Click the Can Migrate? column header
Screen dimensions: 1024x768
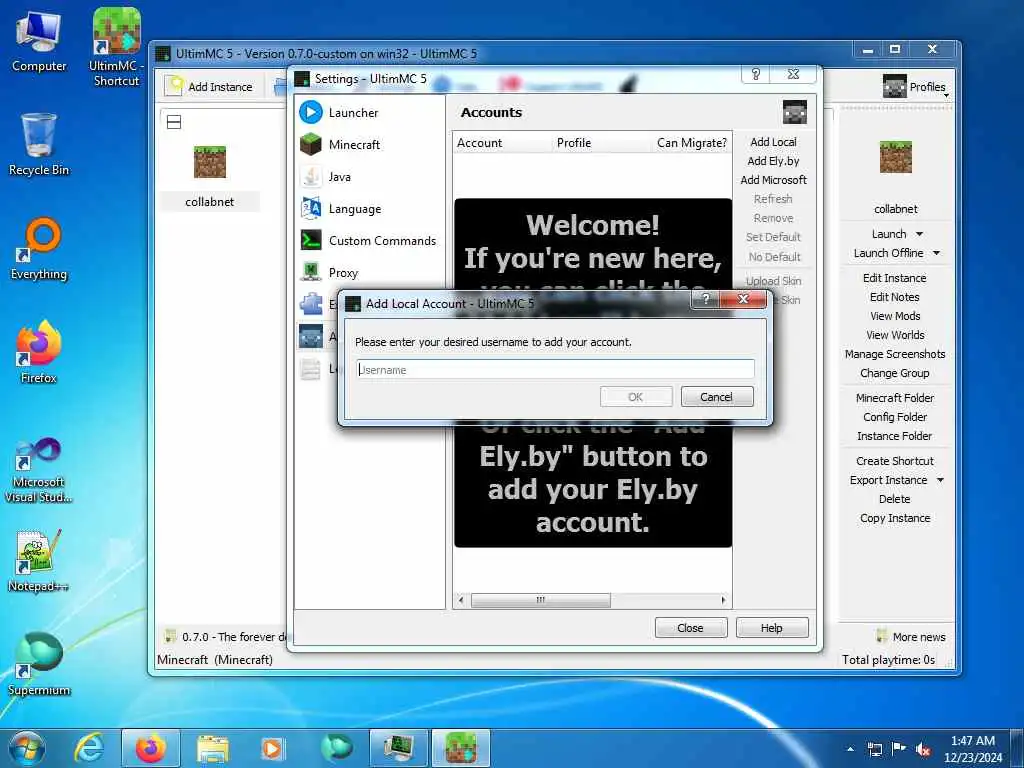[x=692, y=142]
